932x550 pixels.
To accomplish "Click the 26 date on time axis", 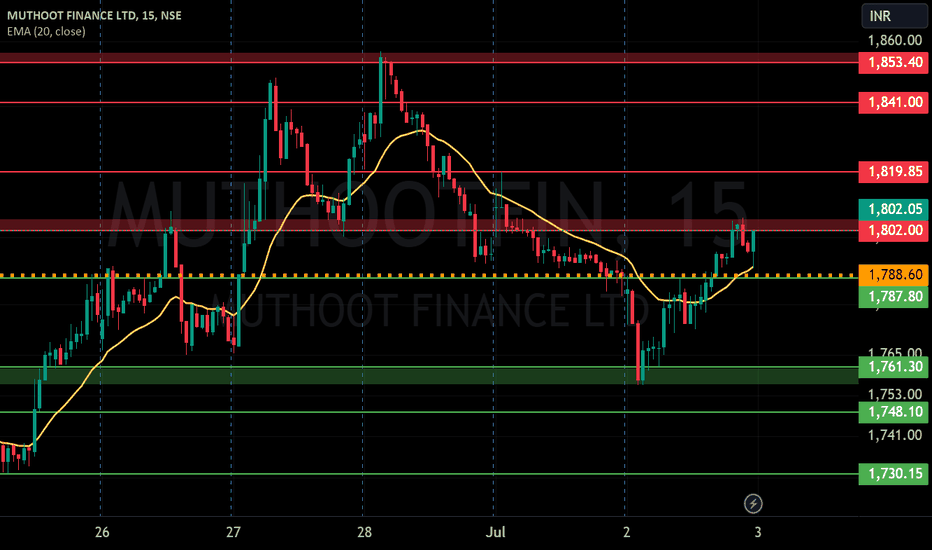I will click(102, 532).
